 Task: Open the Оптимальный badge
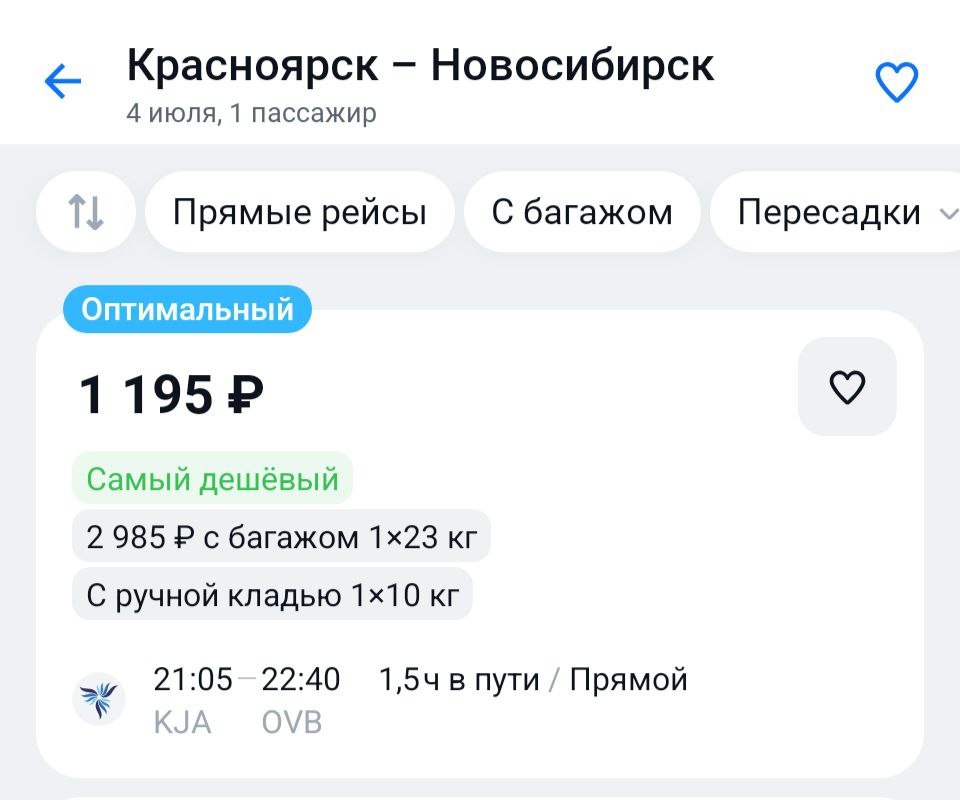point(187,309)
